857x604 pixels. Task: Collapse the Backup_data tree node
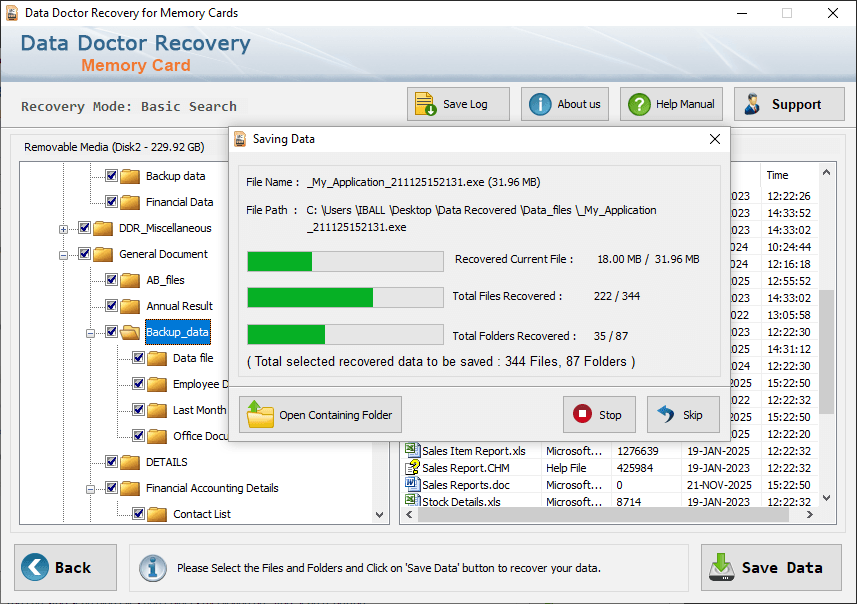90,333
